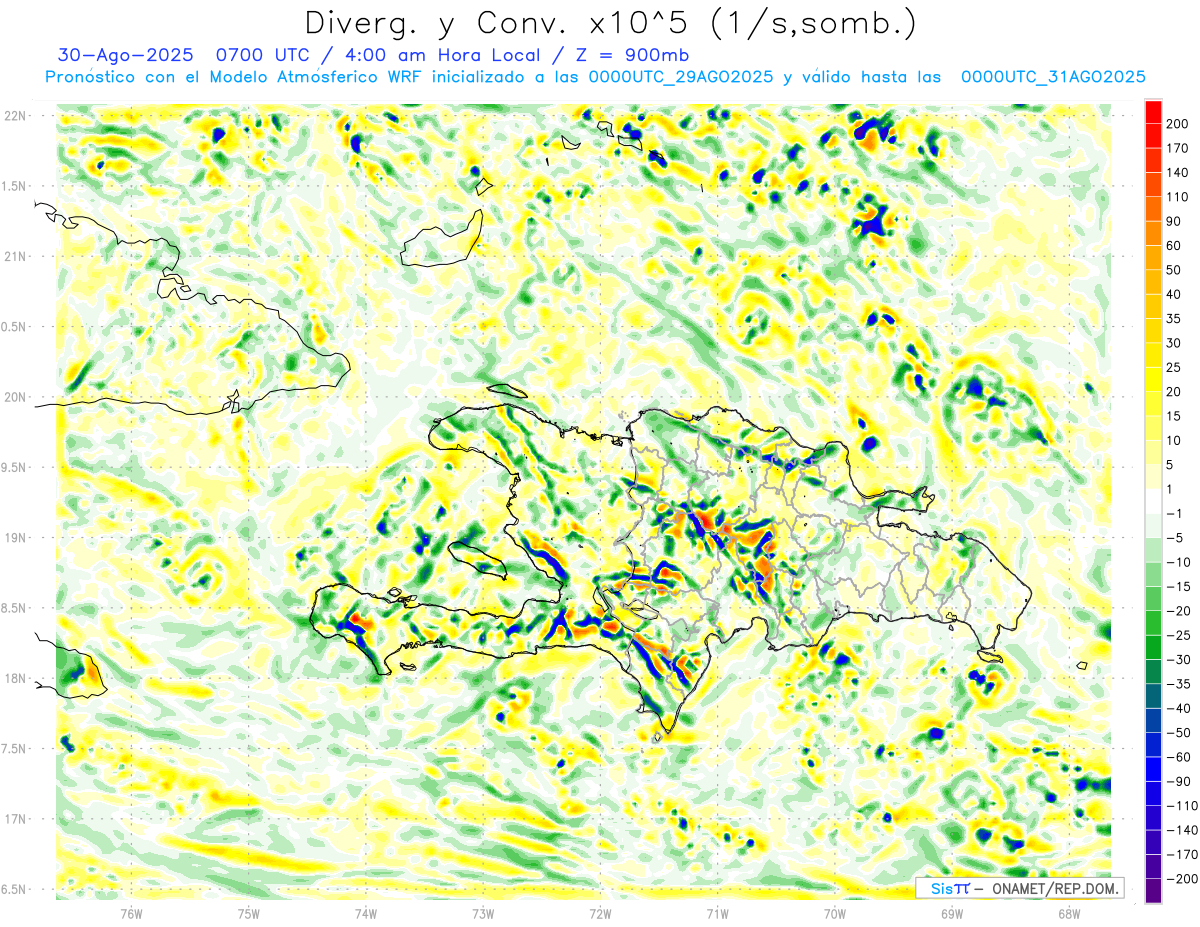Click the '-90' color scale label
This screenshot has width=1200, height=927.
click(1180, 782)
